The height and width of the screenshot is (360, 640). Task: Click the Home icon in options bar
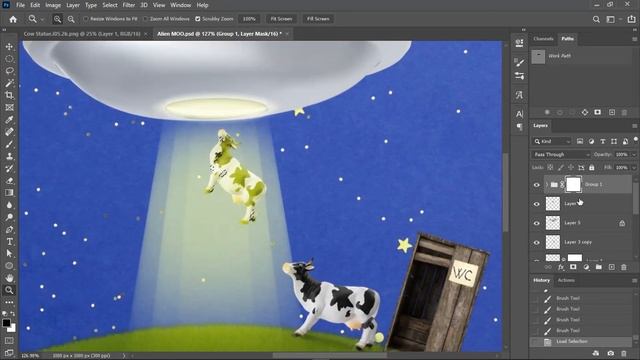(13, 19)
